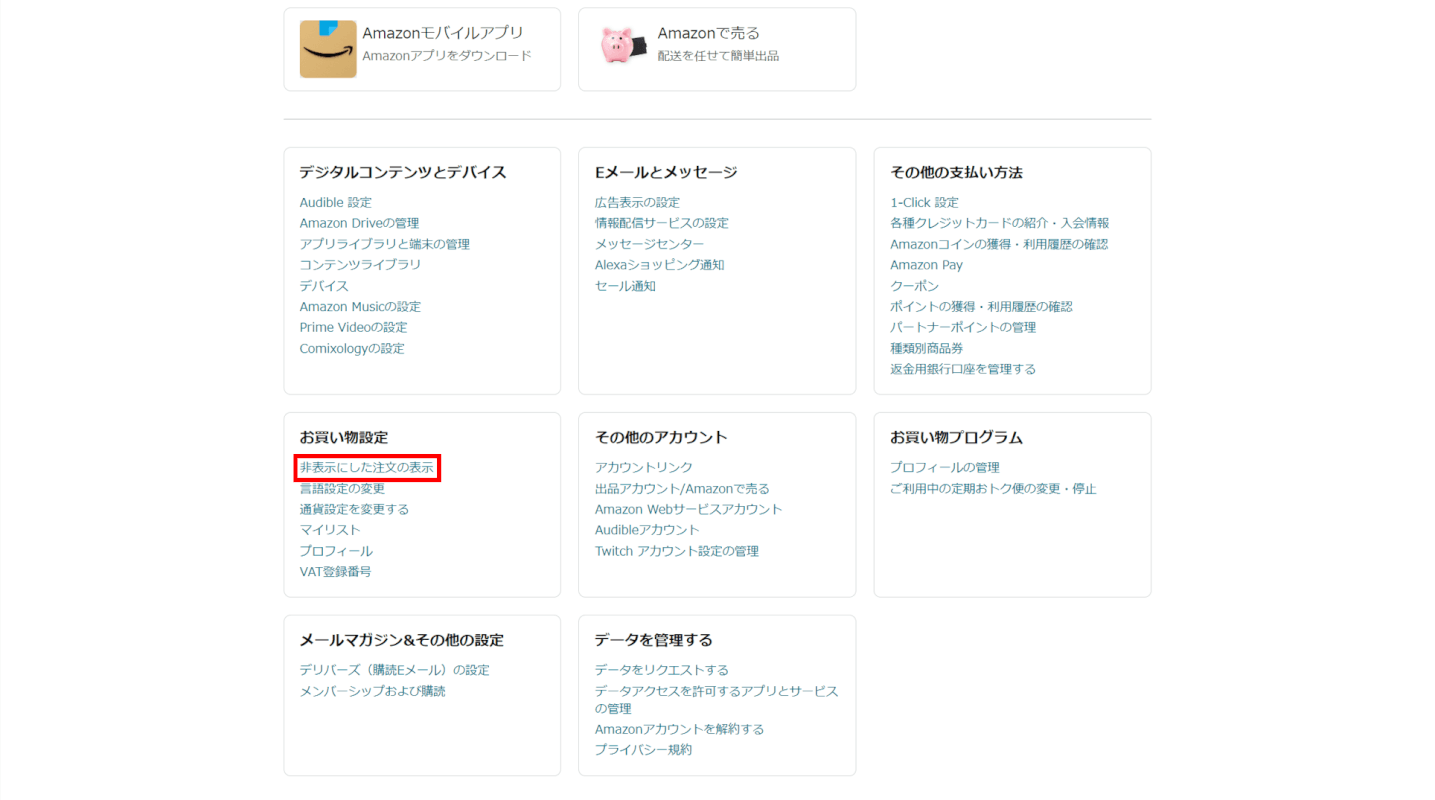
Task: Click the その他のアカウント heading
Action: [x=661, y=437]
